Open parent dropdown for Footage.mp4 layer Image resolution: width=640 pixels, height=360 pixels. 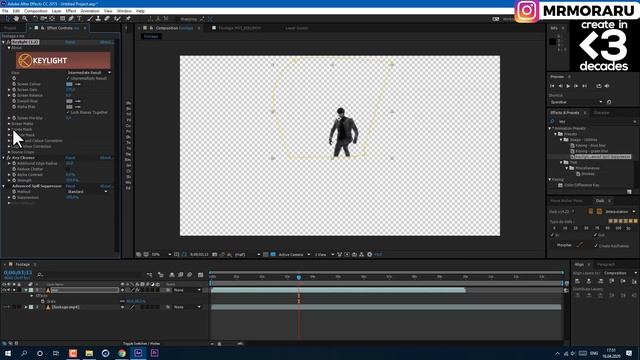[x=187, y=307]
